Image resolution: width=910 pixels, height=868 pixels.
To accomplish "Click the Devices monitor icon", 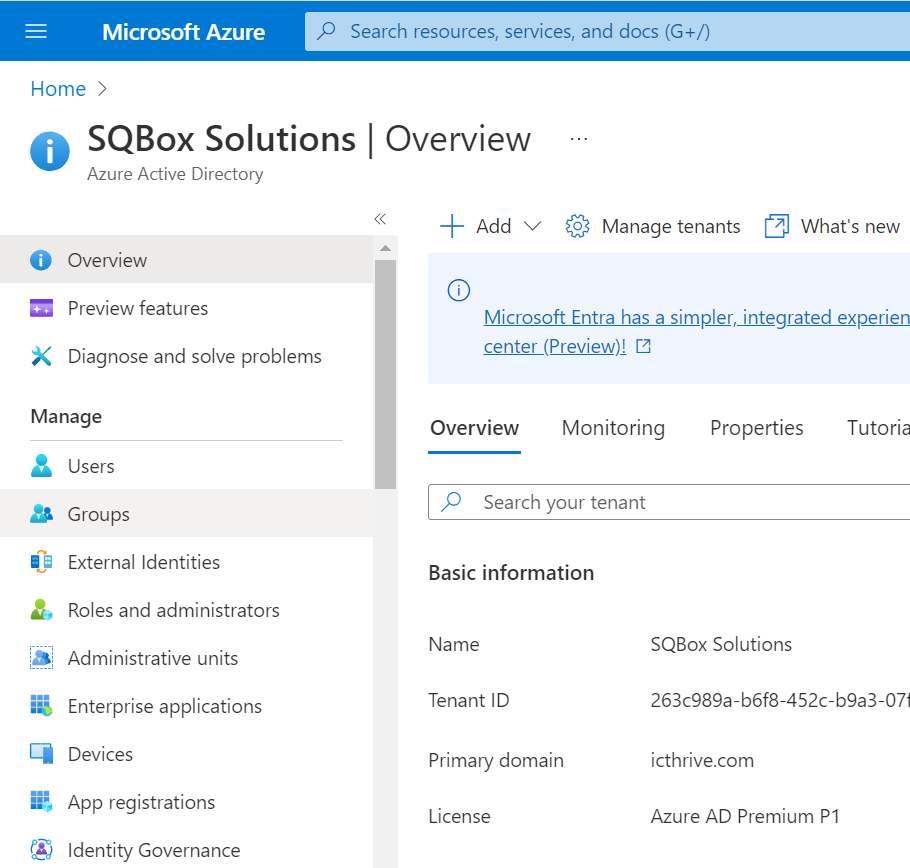I will [41, 754].
